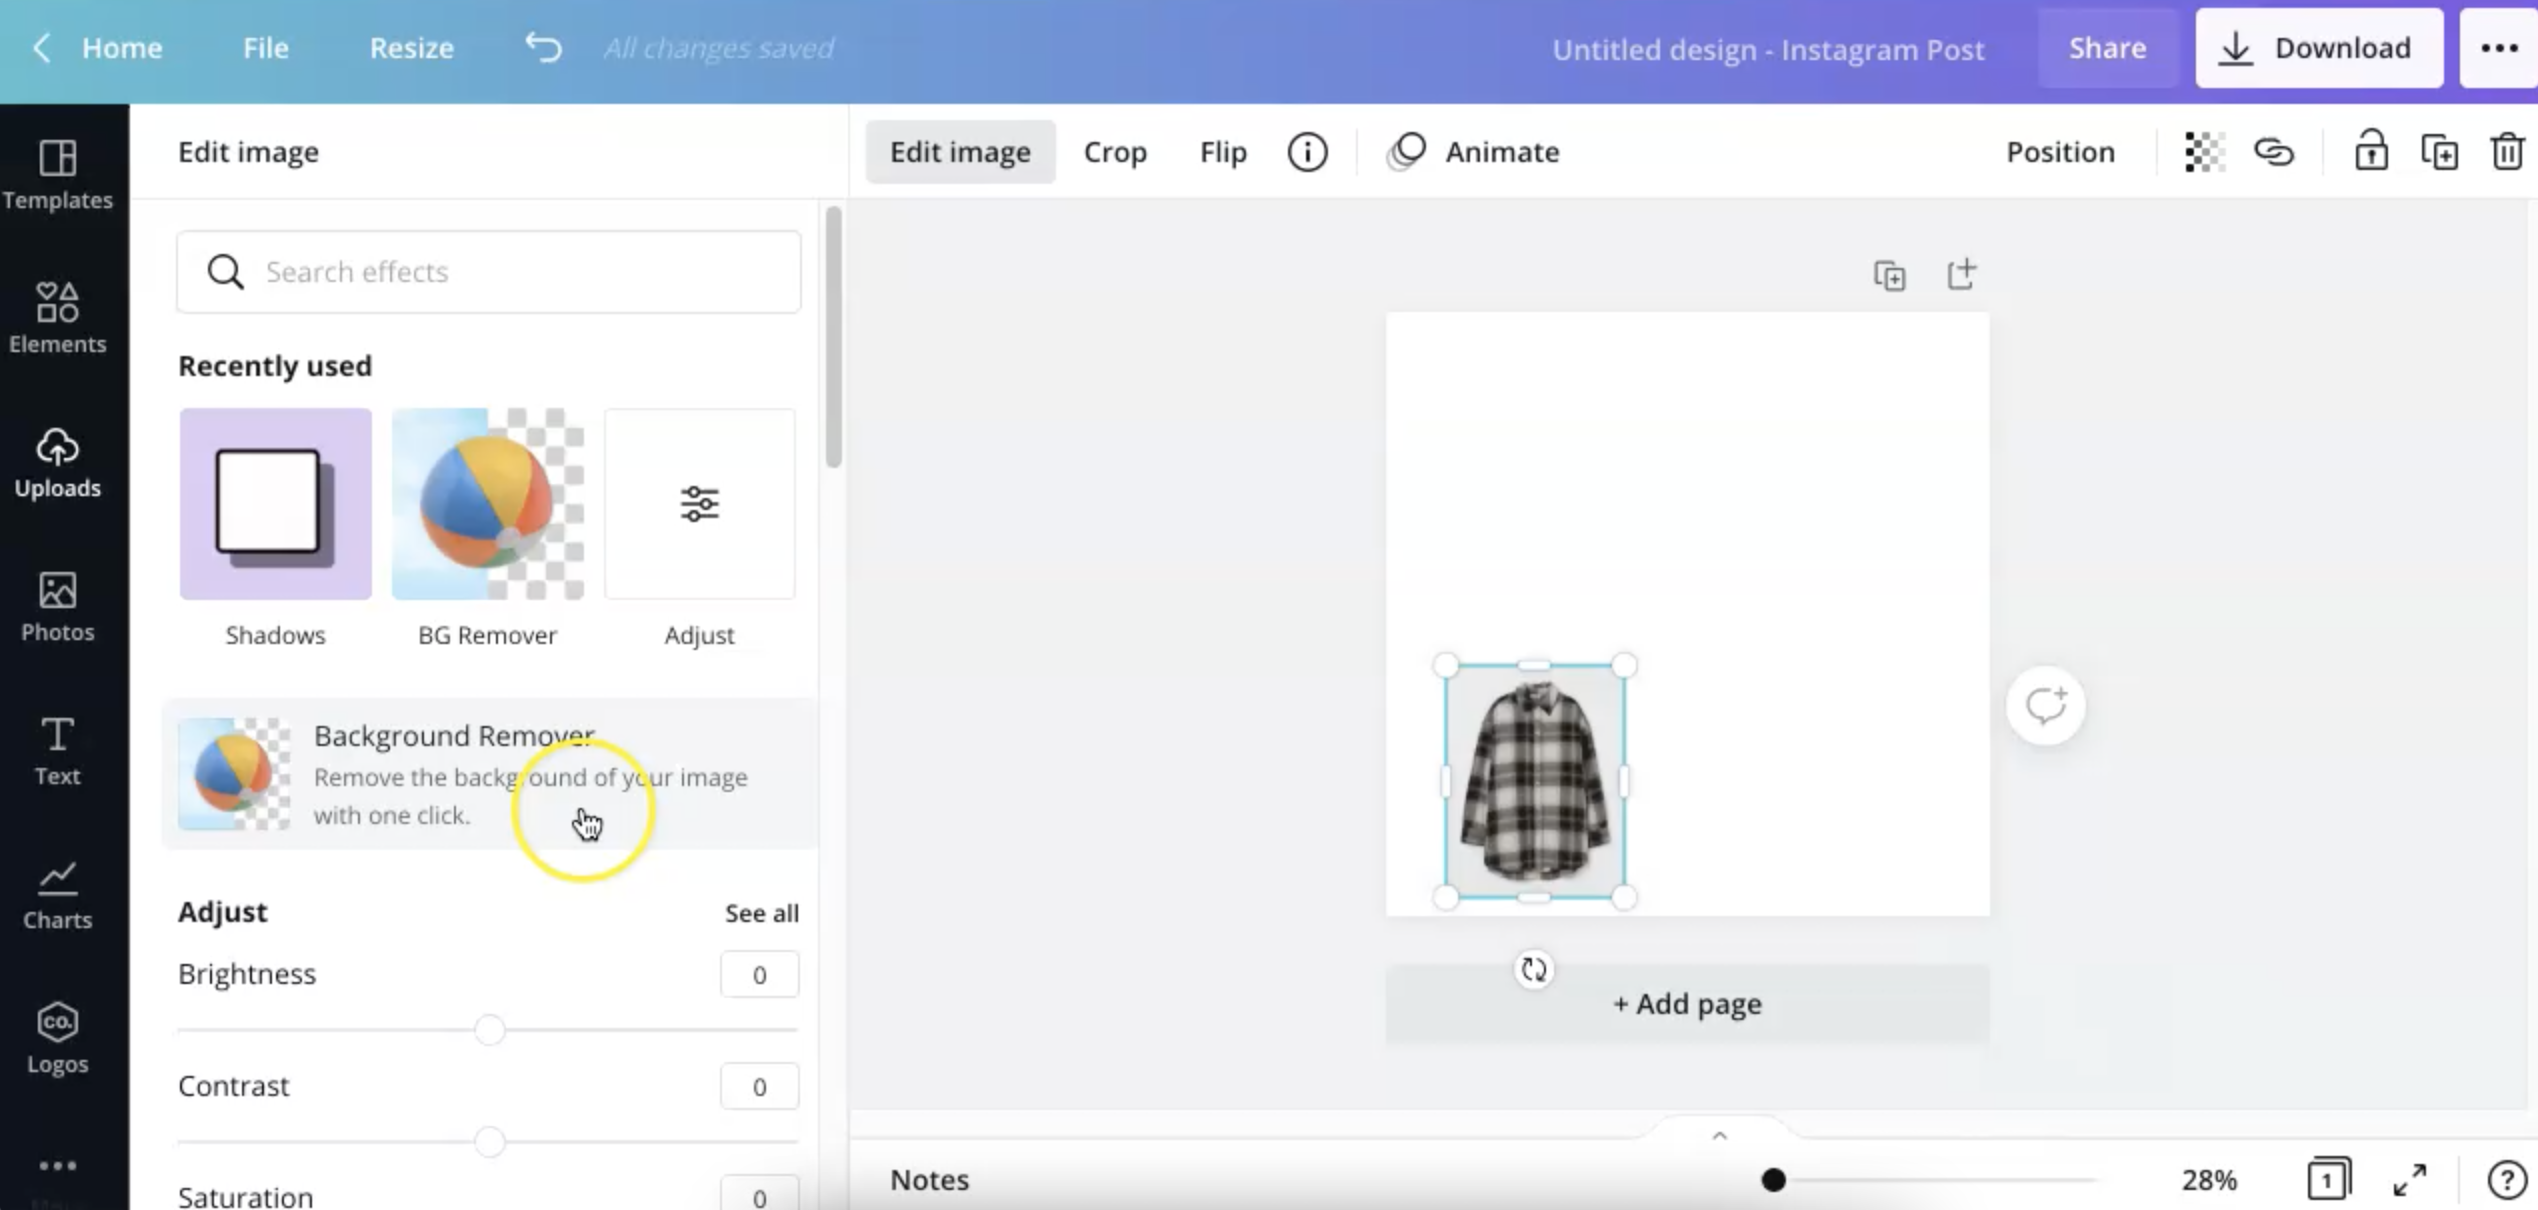This screenshot has height=1210, width=2538.
Task: Click the link icon in toolbar
Action: click(2273, 152)
